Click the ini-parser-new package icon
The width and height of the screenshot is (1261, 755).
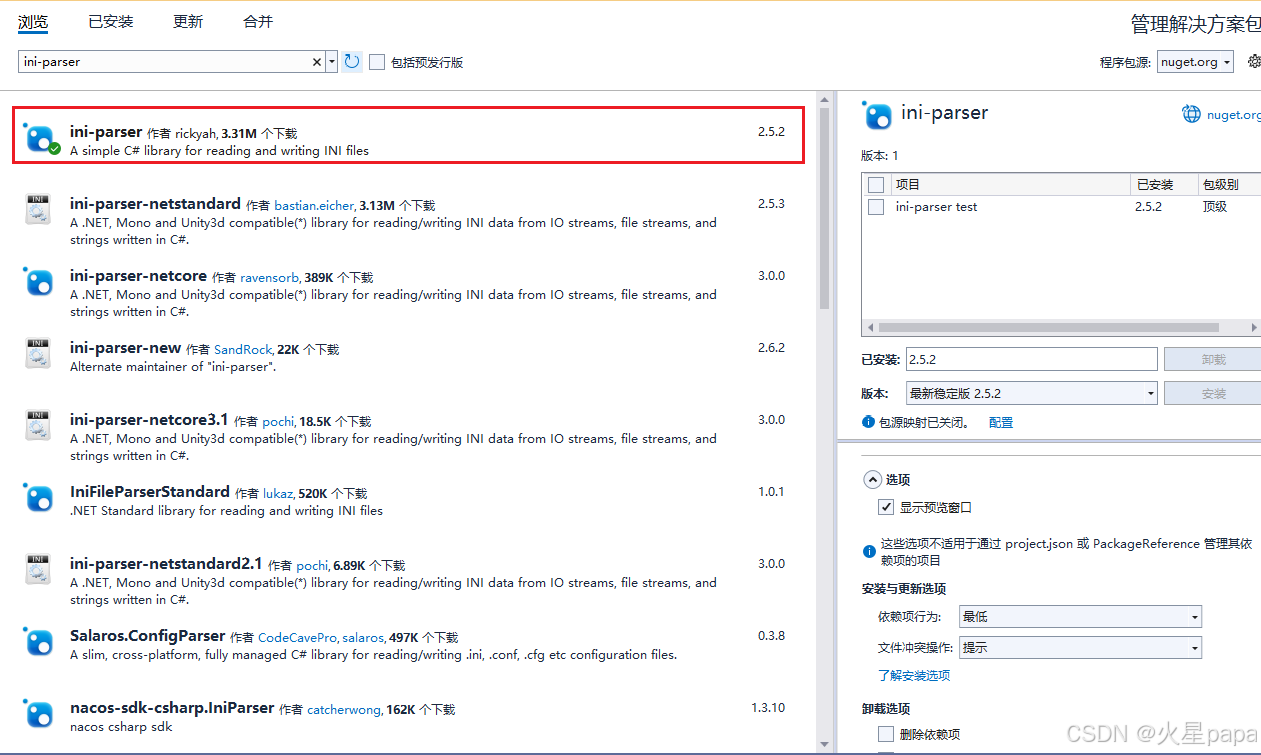coord(38,353)
